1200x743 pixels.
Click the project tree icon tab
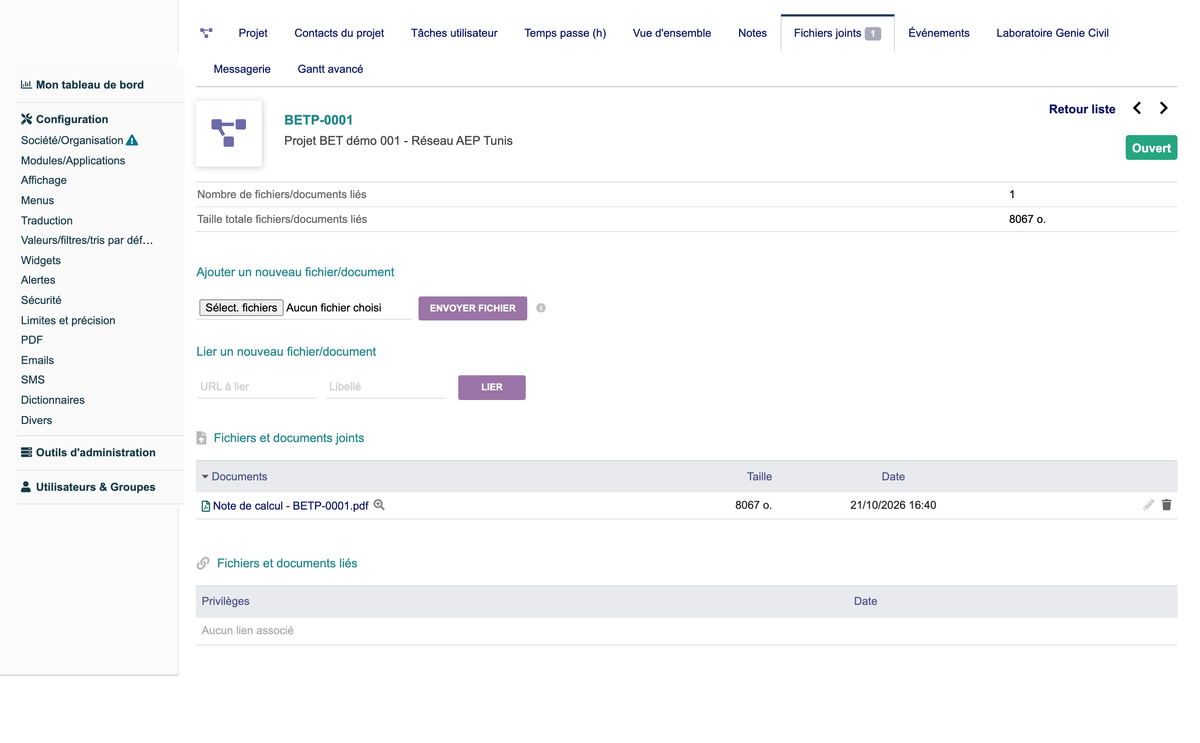click(x=206, y=33)
